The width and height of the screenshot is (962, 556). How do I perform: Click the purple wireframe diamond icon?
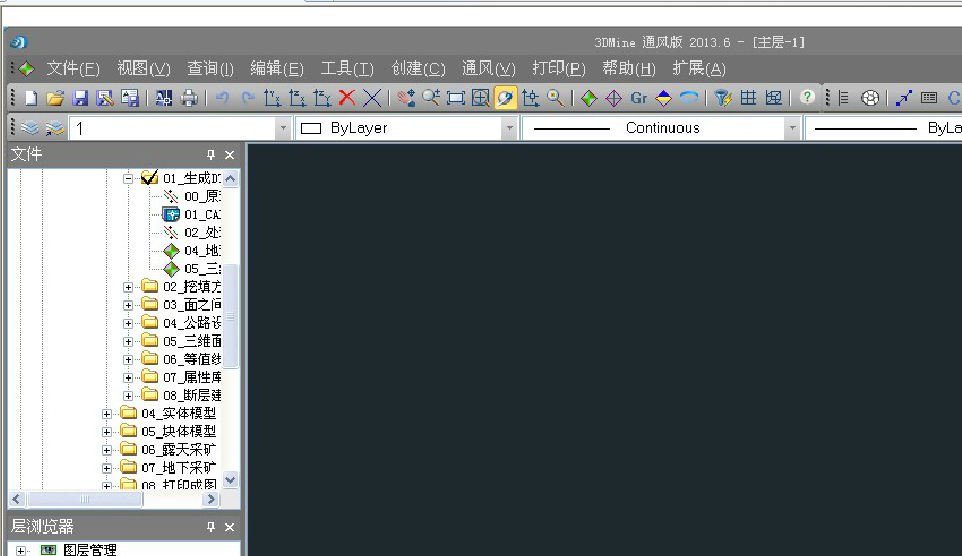point(614,98)
